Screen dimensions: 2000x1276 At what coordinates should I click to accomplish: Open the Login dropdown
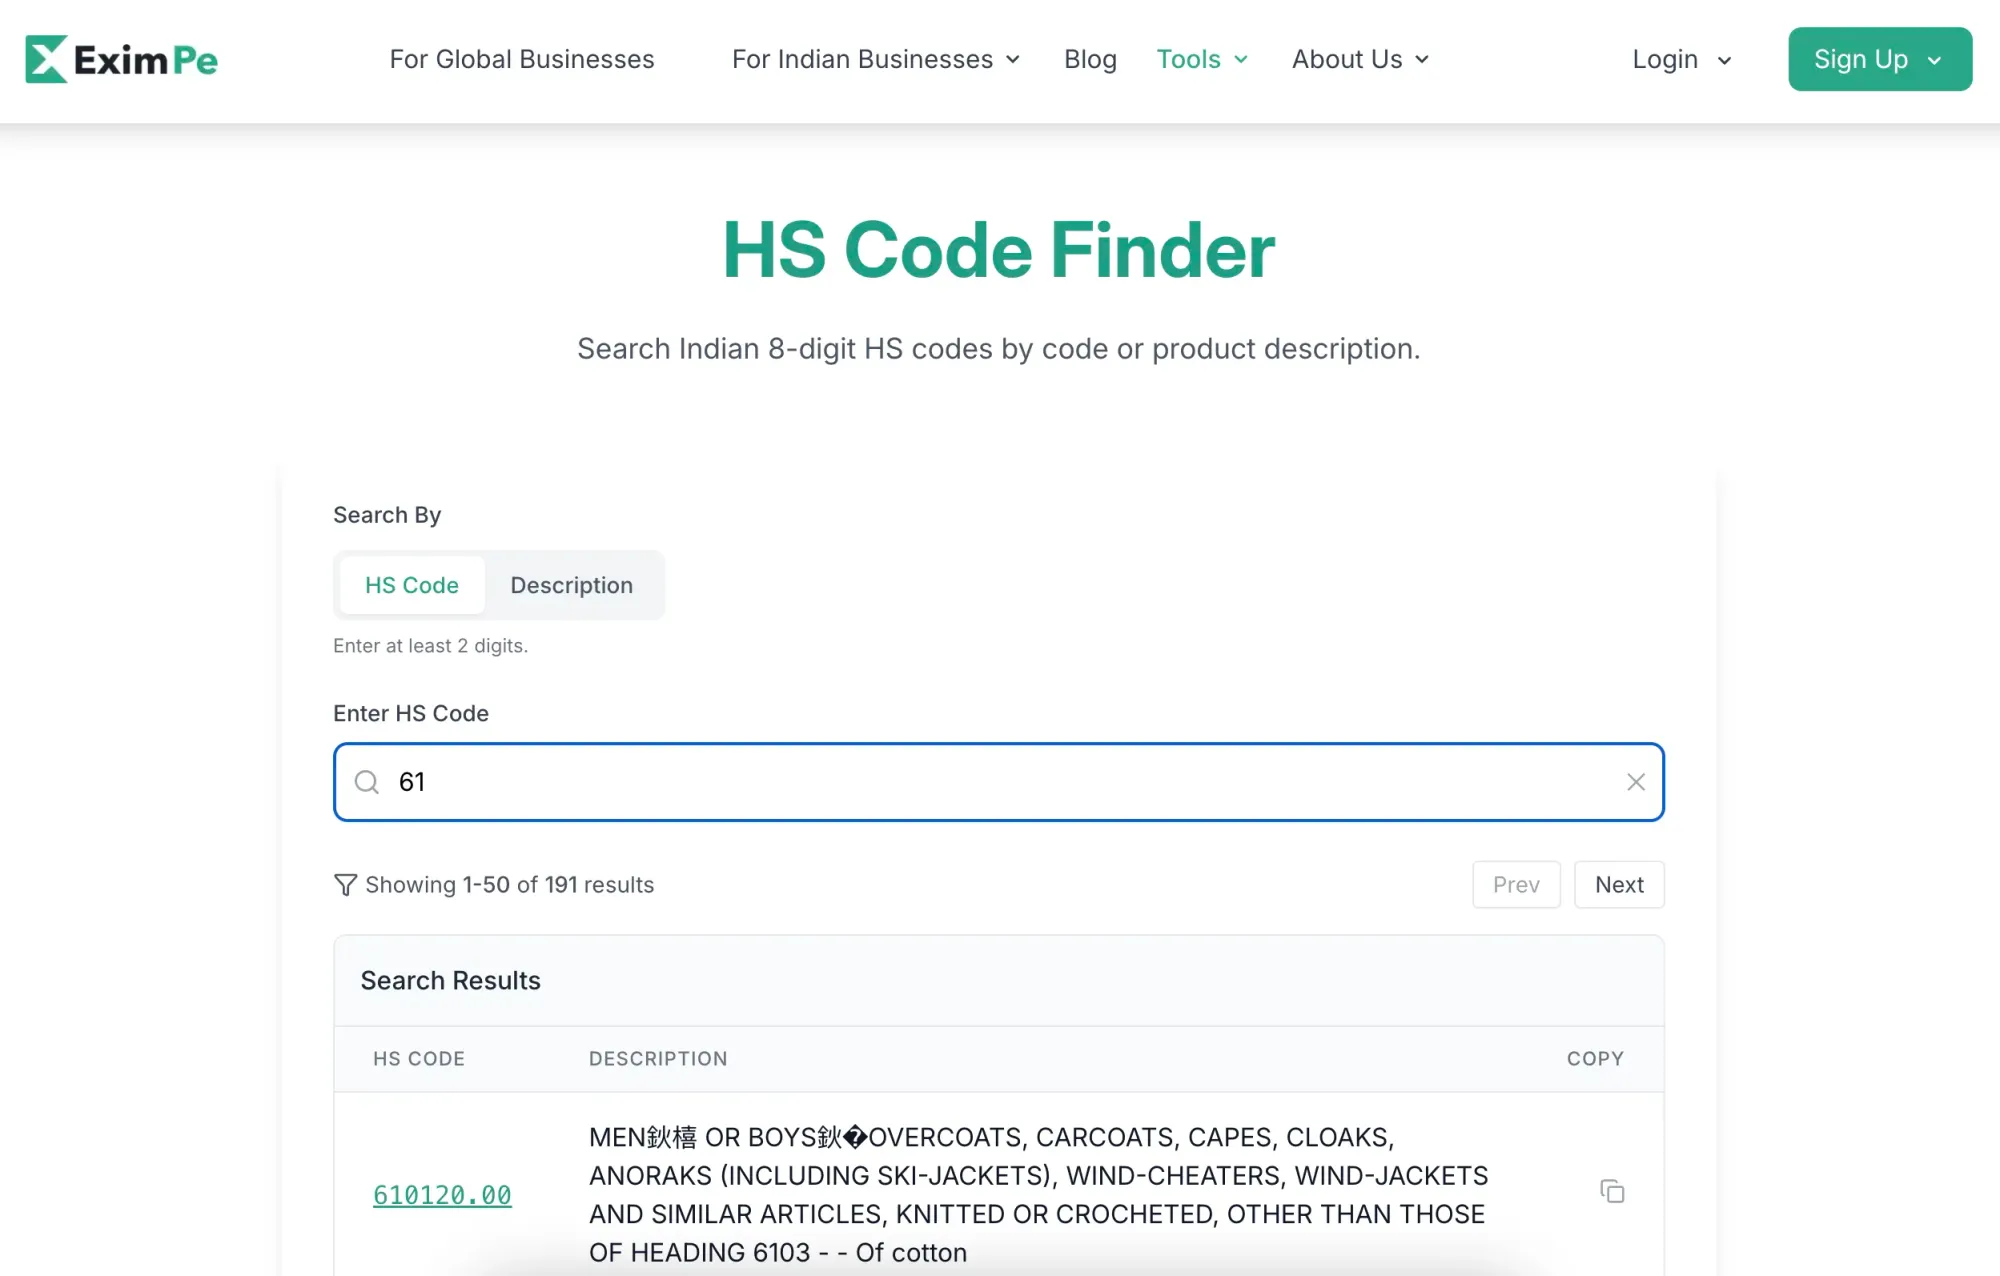tap(1681, 60)
